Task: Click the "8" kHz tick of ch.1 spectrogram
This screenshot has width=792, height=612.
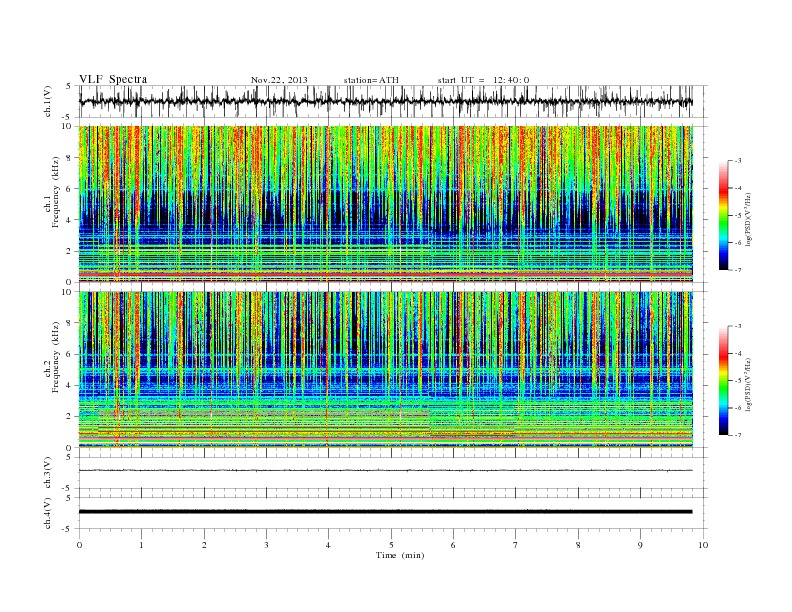Action: (x=70, y=158)
